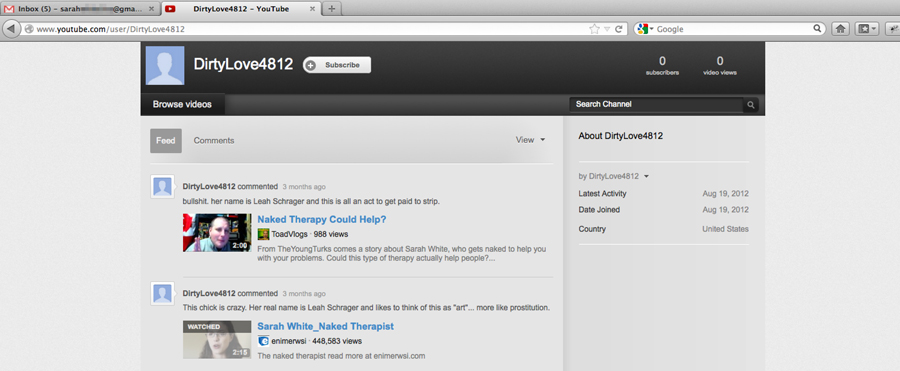Click the enimerwsi channel avatar icon

(x=263, y=341)
